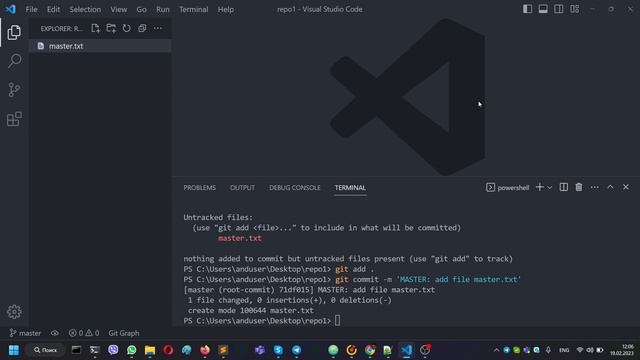Open the Source Control view
The height and width of the screenshot is (360, 640).
[x=14, y=90]
